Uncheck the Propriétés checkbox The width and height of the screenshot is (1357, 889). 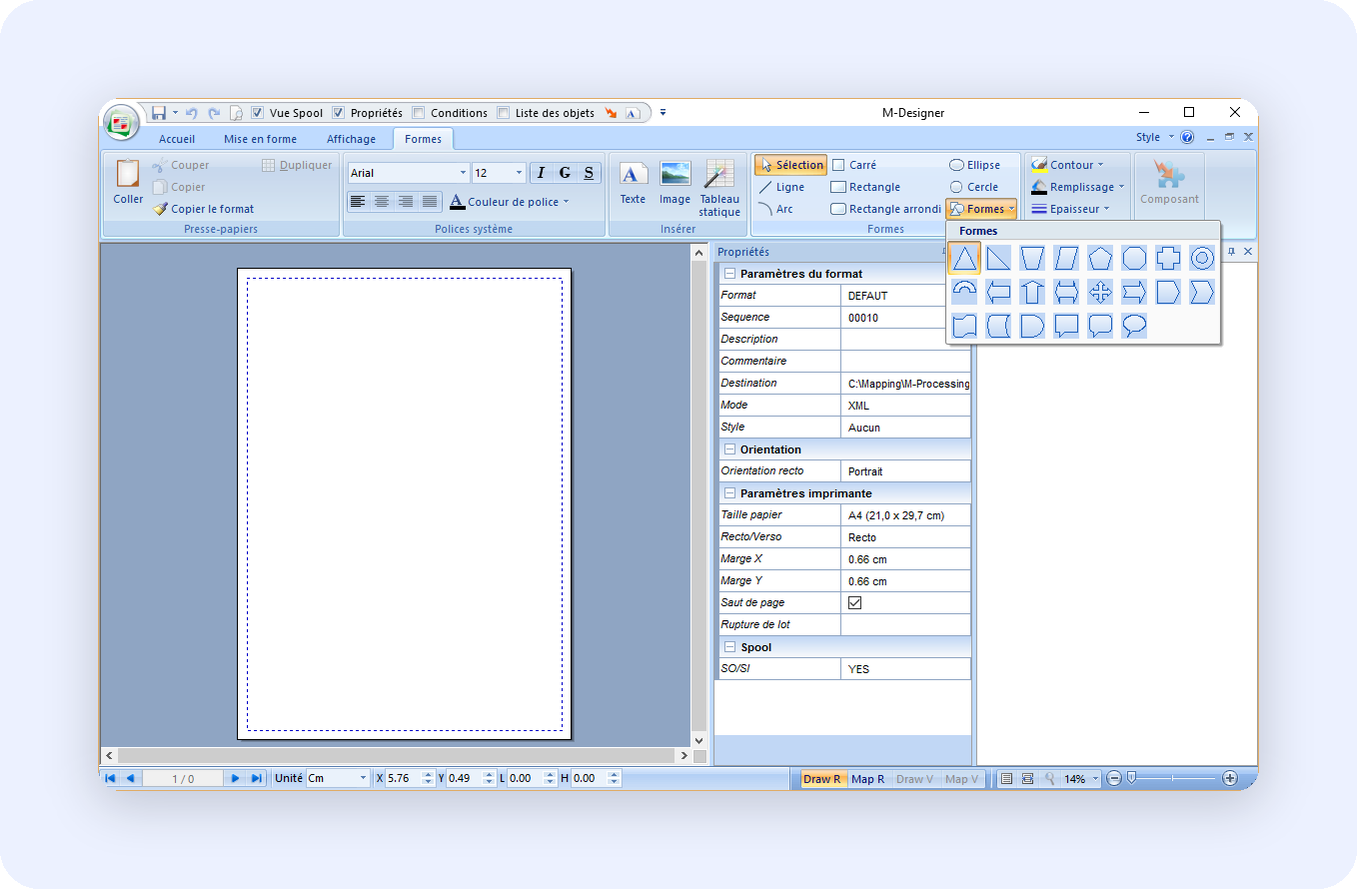click(338, 113)
